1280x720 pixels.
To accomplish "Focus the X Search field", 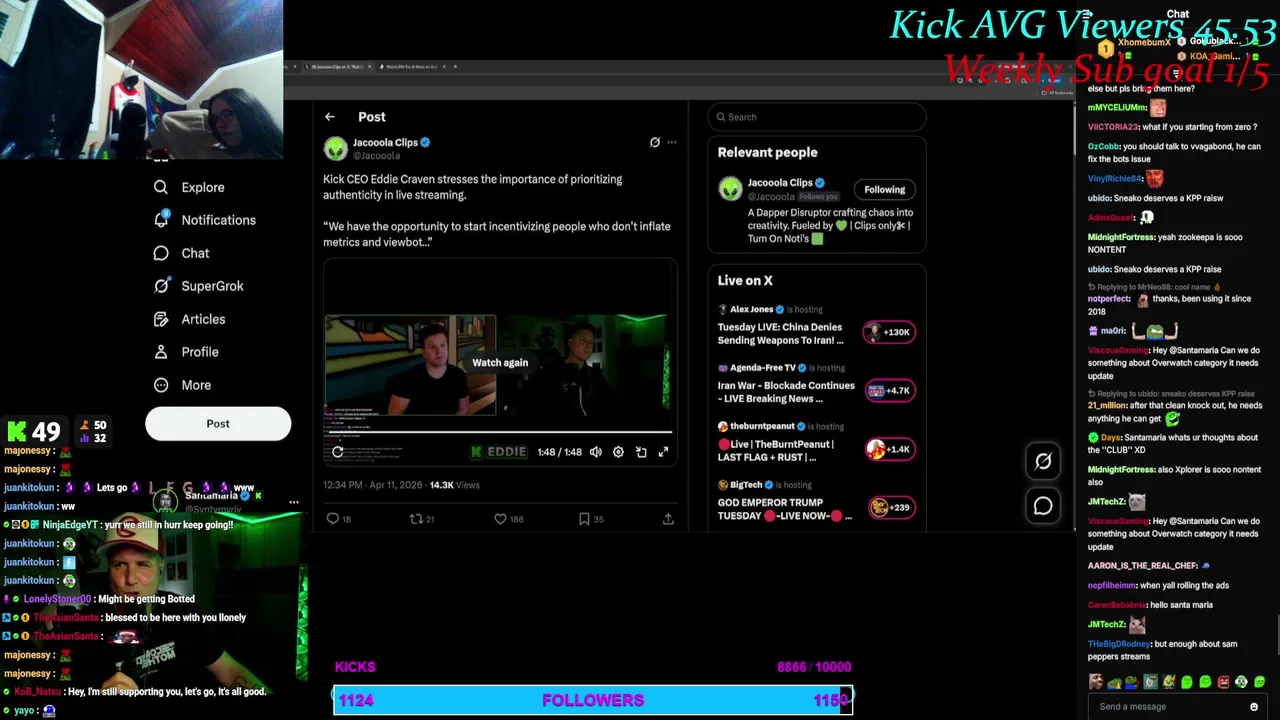I will click(817, 117).
